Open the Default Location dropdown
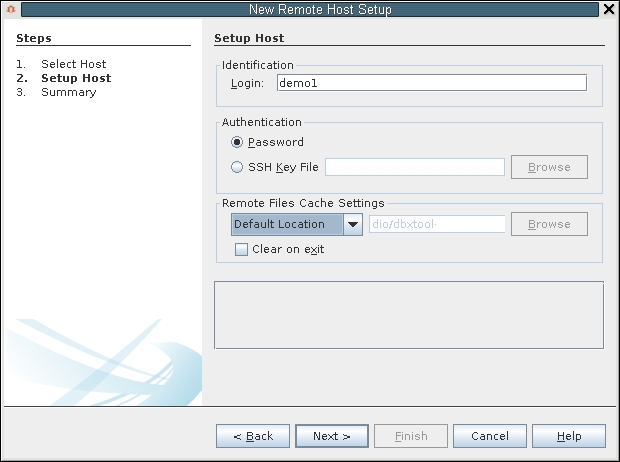Screen dimensions: 620x462 [x=286, y=224]
